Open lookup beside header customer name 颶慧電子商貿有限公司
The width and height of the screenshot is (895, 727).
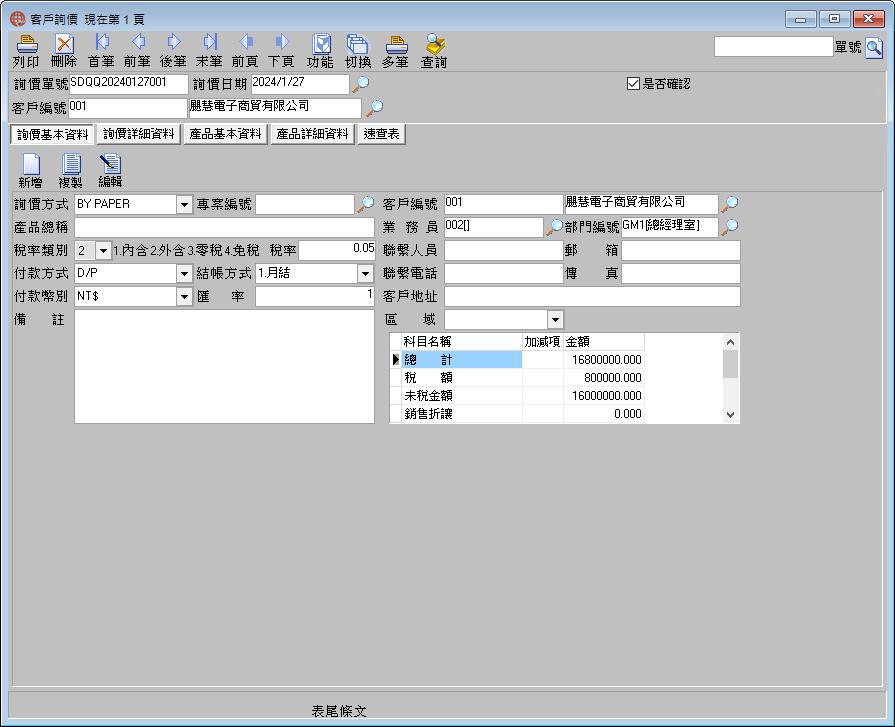click(374, 107)
